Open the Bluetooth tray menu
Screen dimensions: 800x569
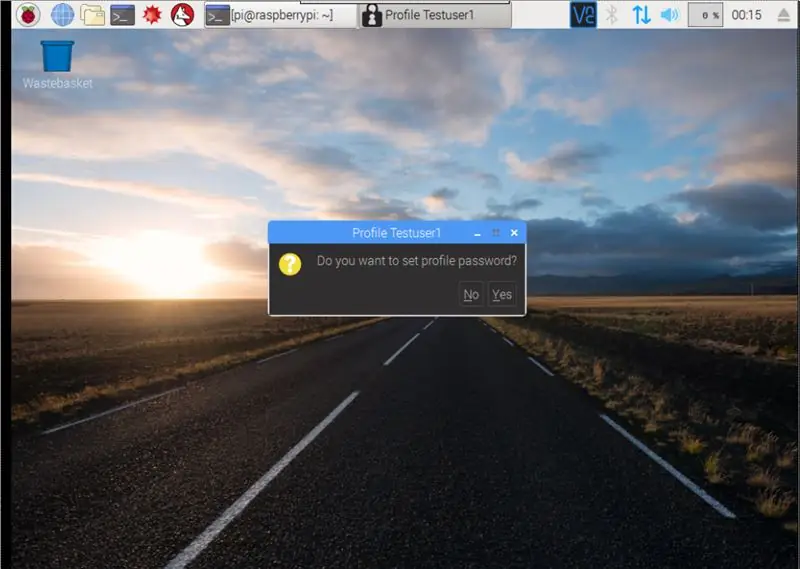click(612, 15)
